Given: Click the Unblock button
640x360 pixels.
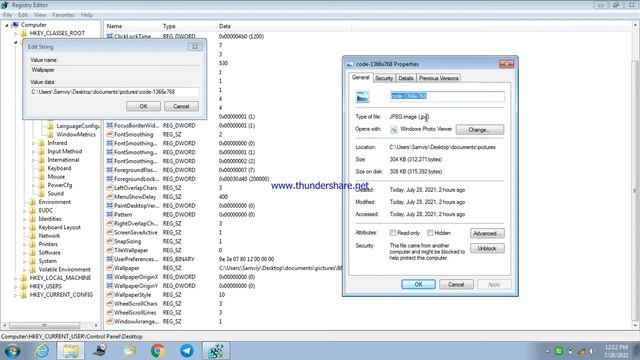Looking at the screenshot, I should [487, 248].
